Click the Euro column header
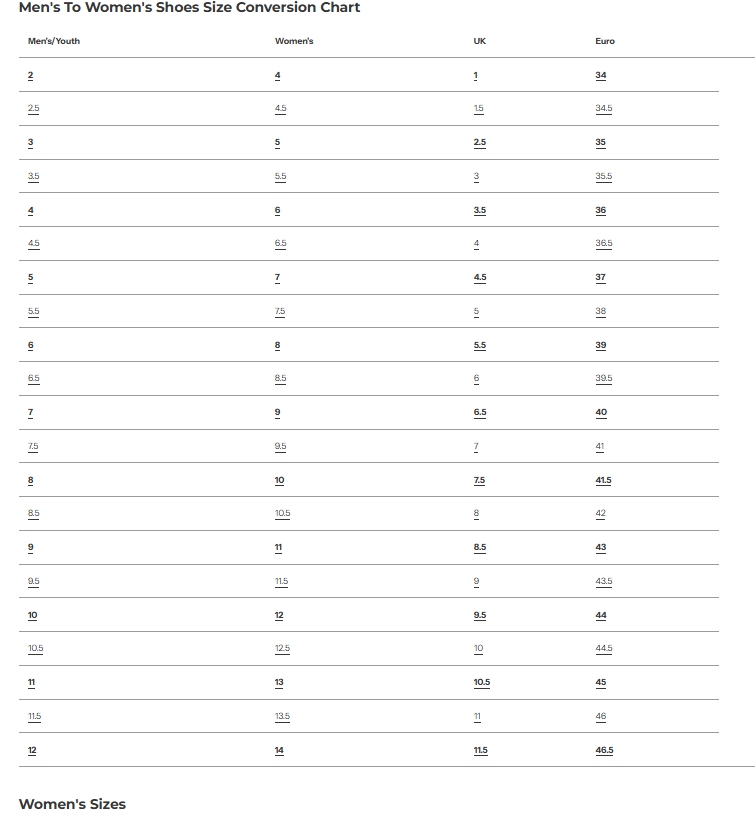 605,41
